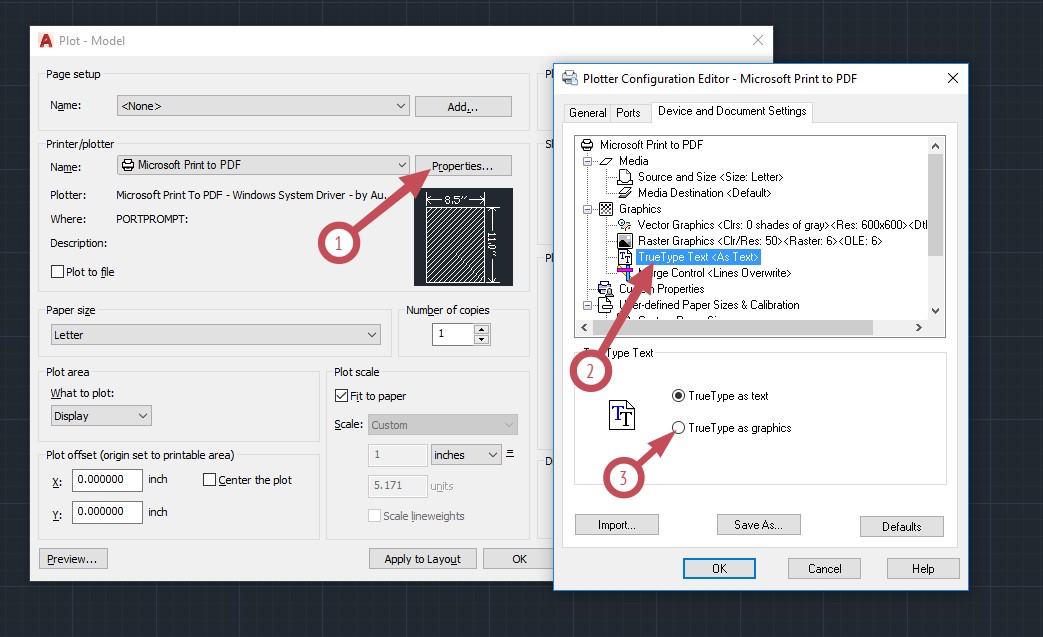Click the Graphics node icon

coord(606,209)
